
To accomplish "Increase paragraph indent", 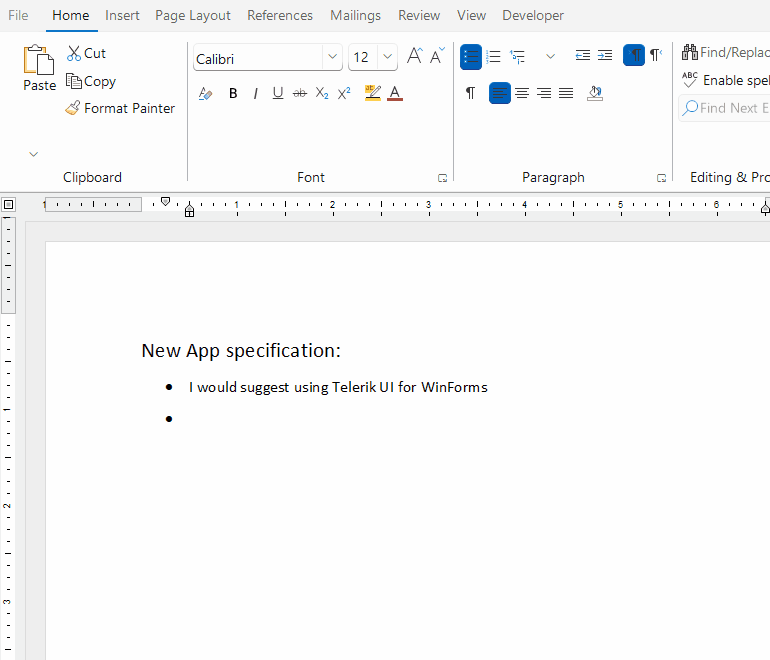I will tap(605, 55).
